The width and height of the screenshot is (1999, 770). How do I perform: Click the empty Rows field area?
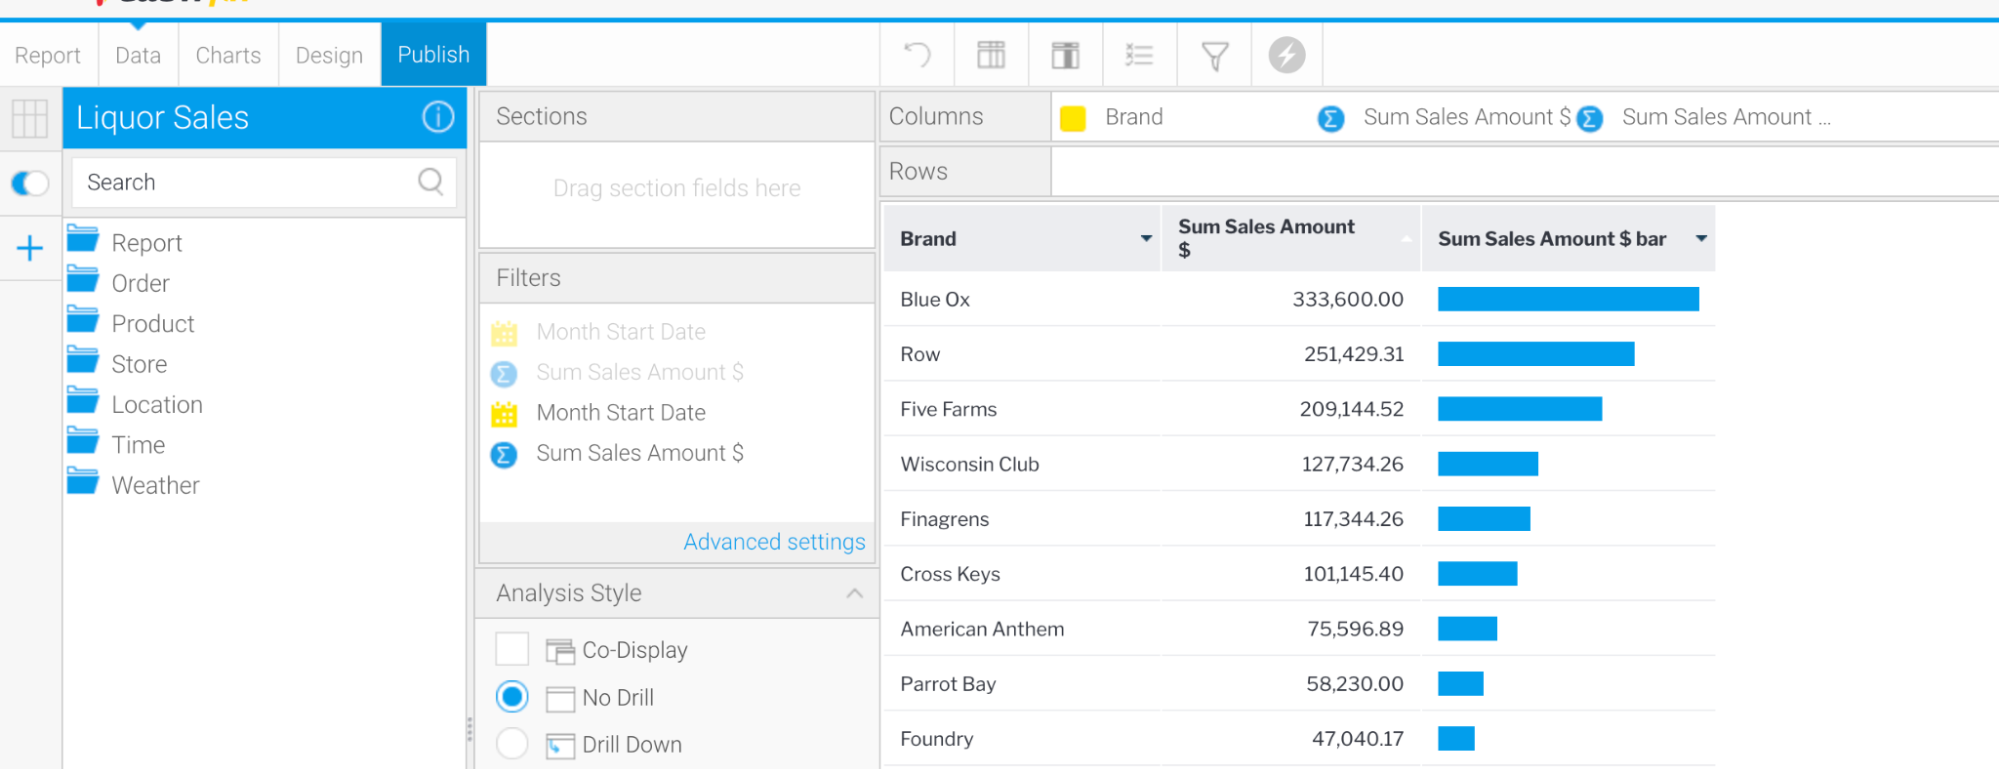pyautogui.click(x=1524, y=171)
